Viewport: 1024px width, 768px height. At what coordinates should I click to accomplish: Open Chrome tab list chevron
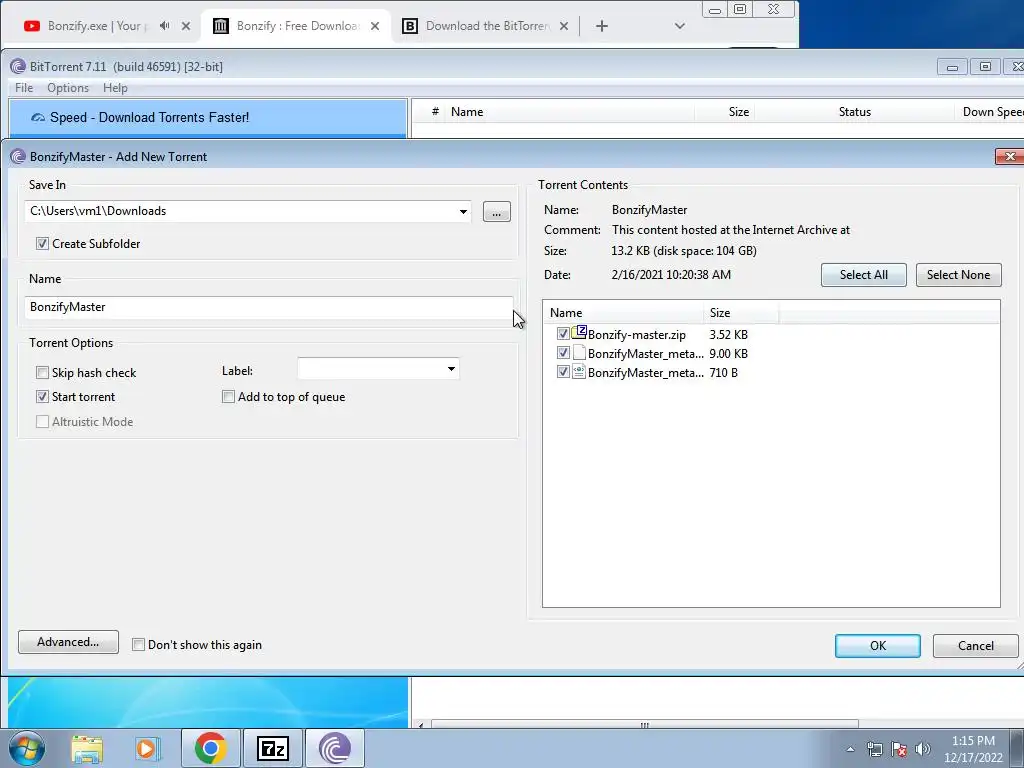pyautogui.click(x=679, y=26)
